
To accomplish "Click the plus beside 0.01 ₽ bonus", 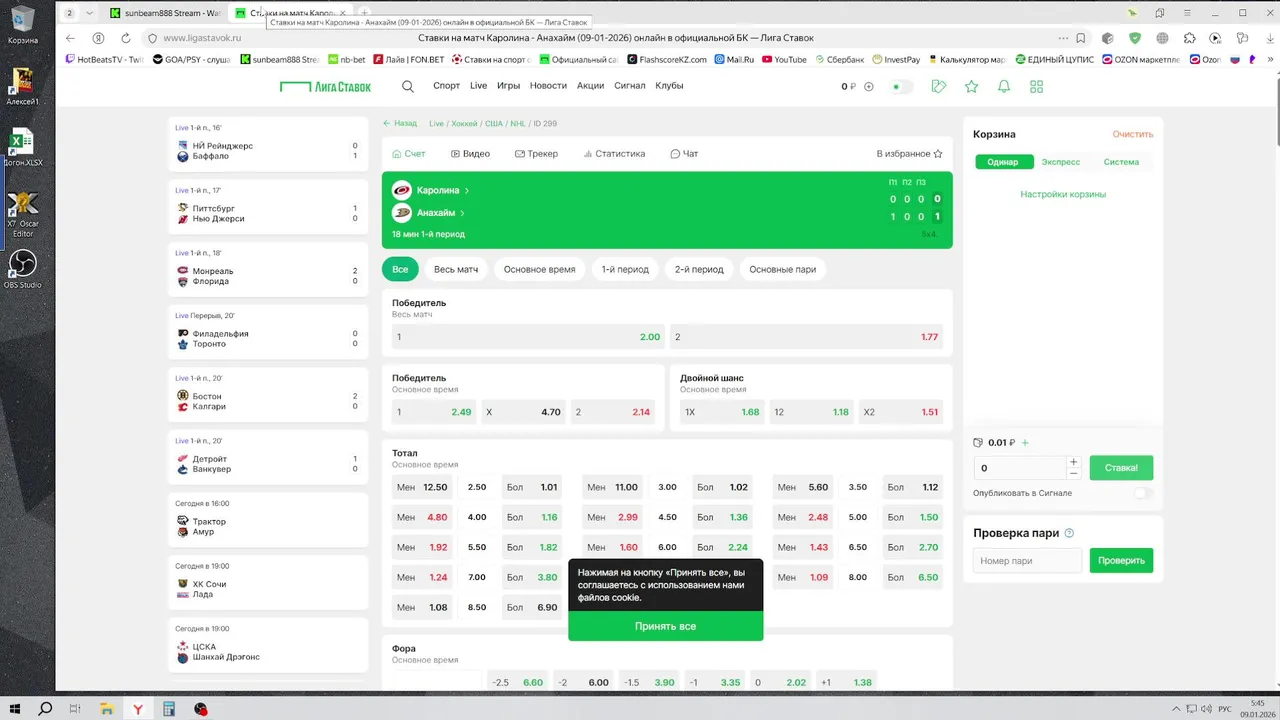I will (x=1025, y=443).
